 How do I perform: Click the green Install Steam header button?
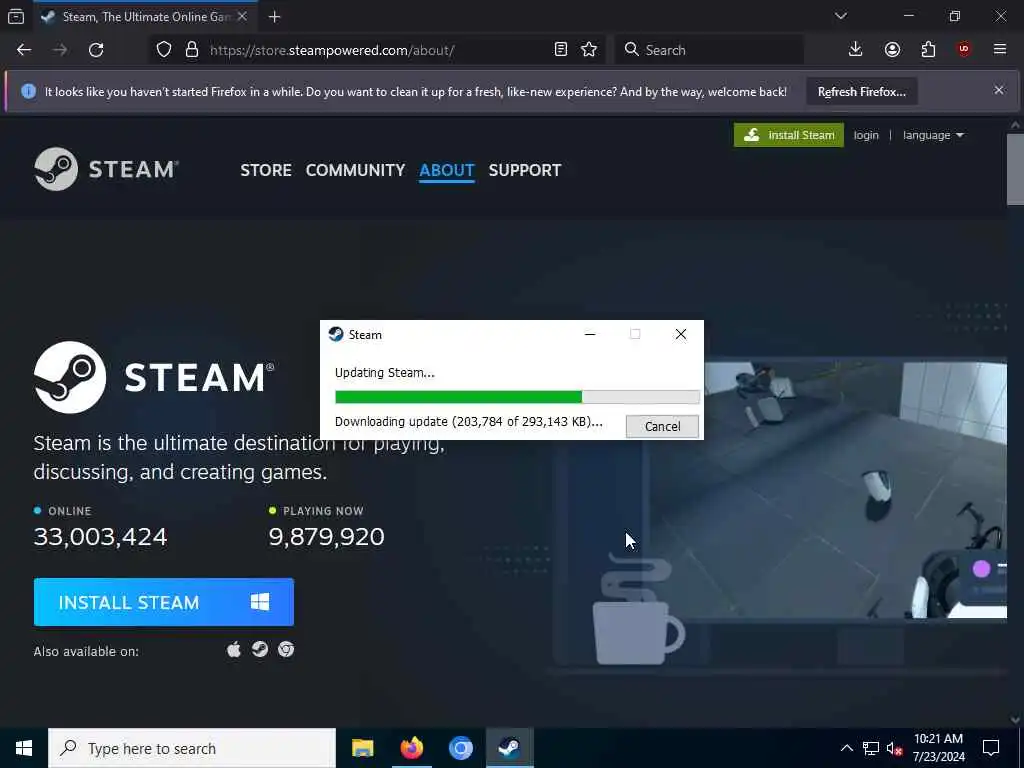coord(788,135)
